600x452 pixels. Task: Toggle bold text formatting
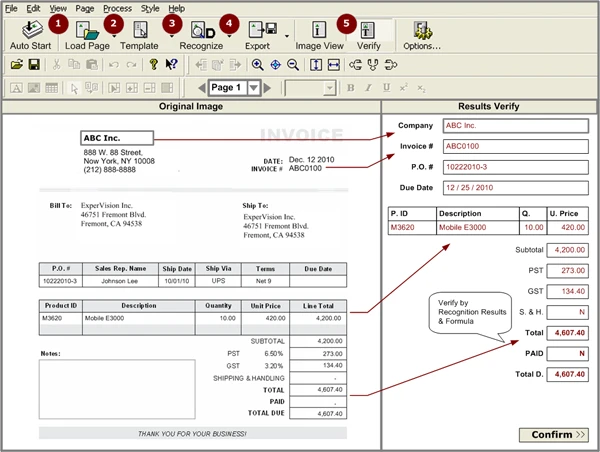350,88
